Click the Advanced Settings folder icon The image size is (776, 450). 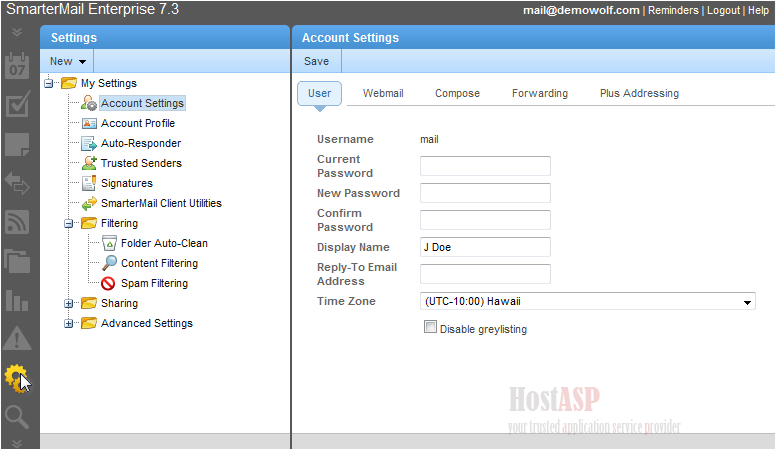coord(89,323)
